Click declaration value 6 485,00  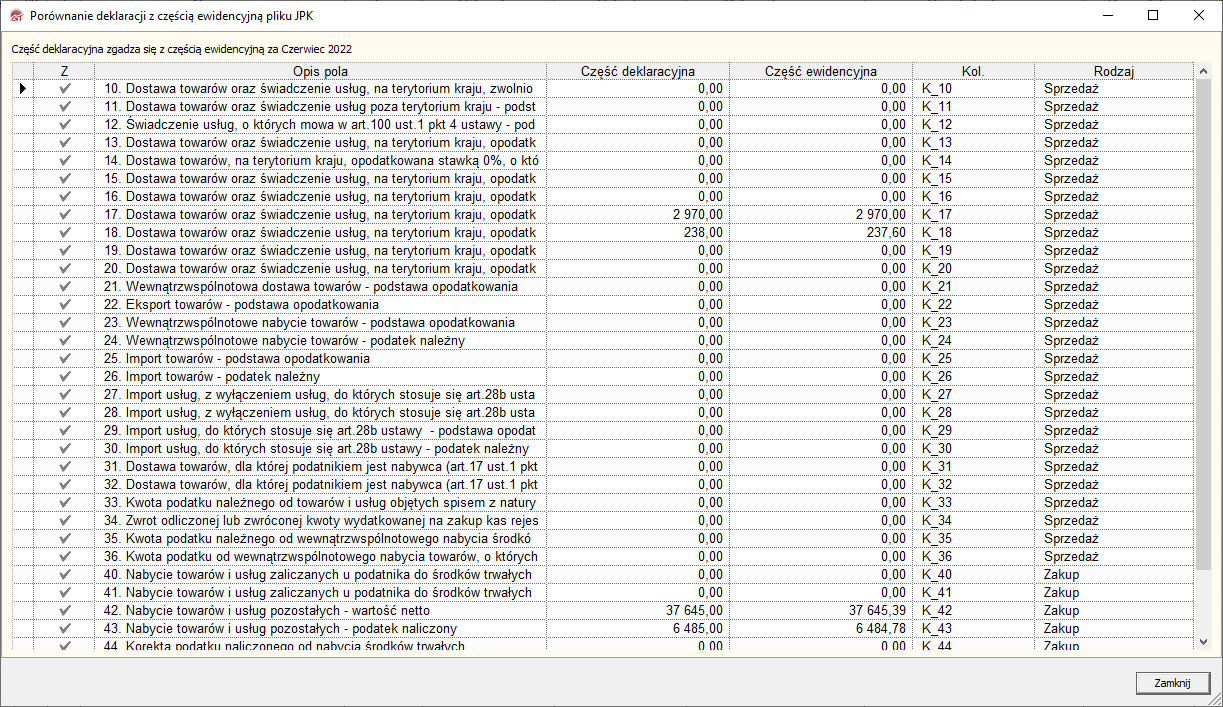(638, 629)
